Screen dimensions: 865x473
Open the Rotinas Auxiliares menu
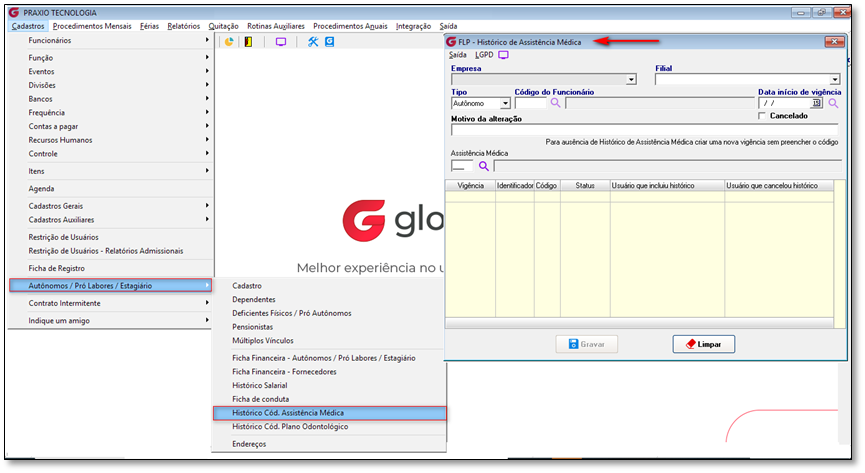[x=276, y=26]
